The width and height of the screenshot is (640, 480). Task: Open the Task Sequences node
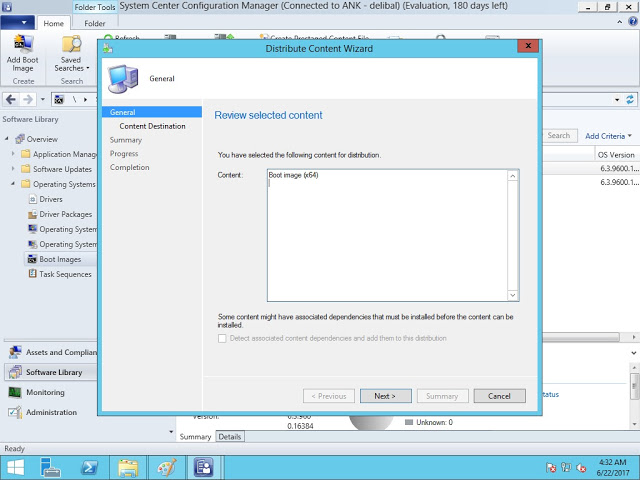coord(65,274)
